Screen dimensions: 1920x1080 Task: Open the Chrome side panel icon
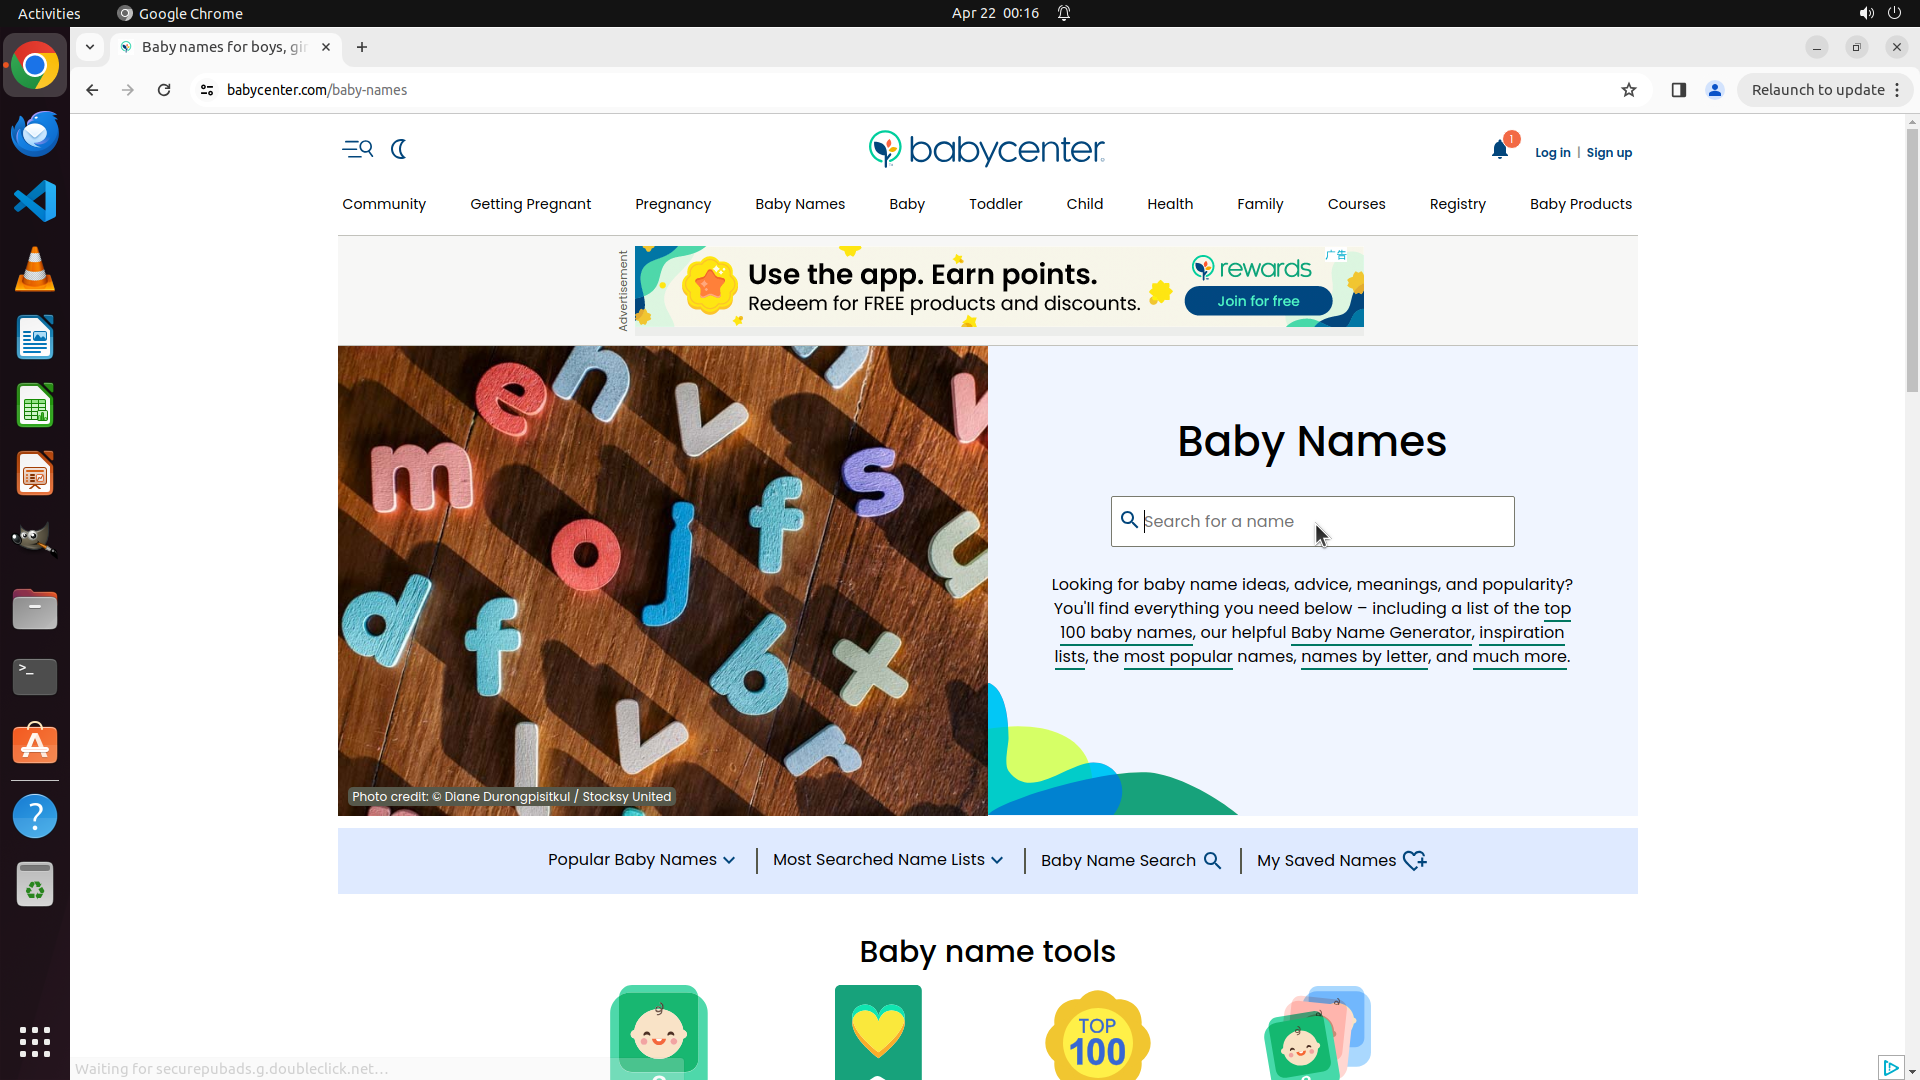pyautogui.click(x=1678, y=90)
